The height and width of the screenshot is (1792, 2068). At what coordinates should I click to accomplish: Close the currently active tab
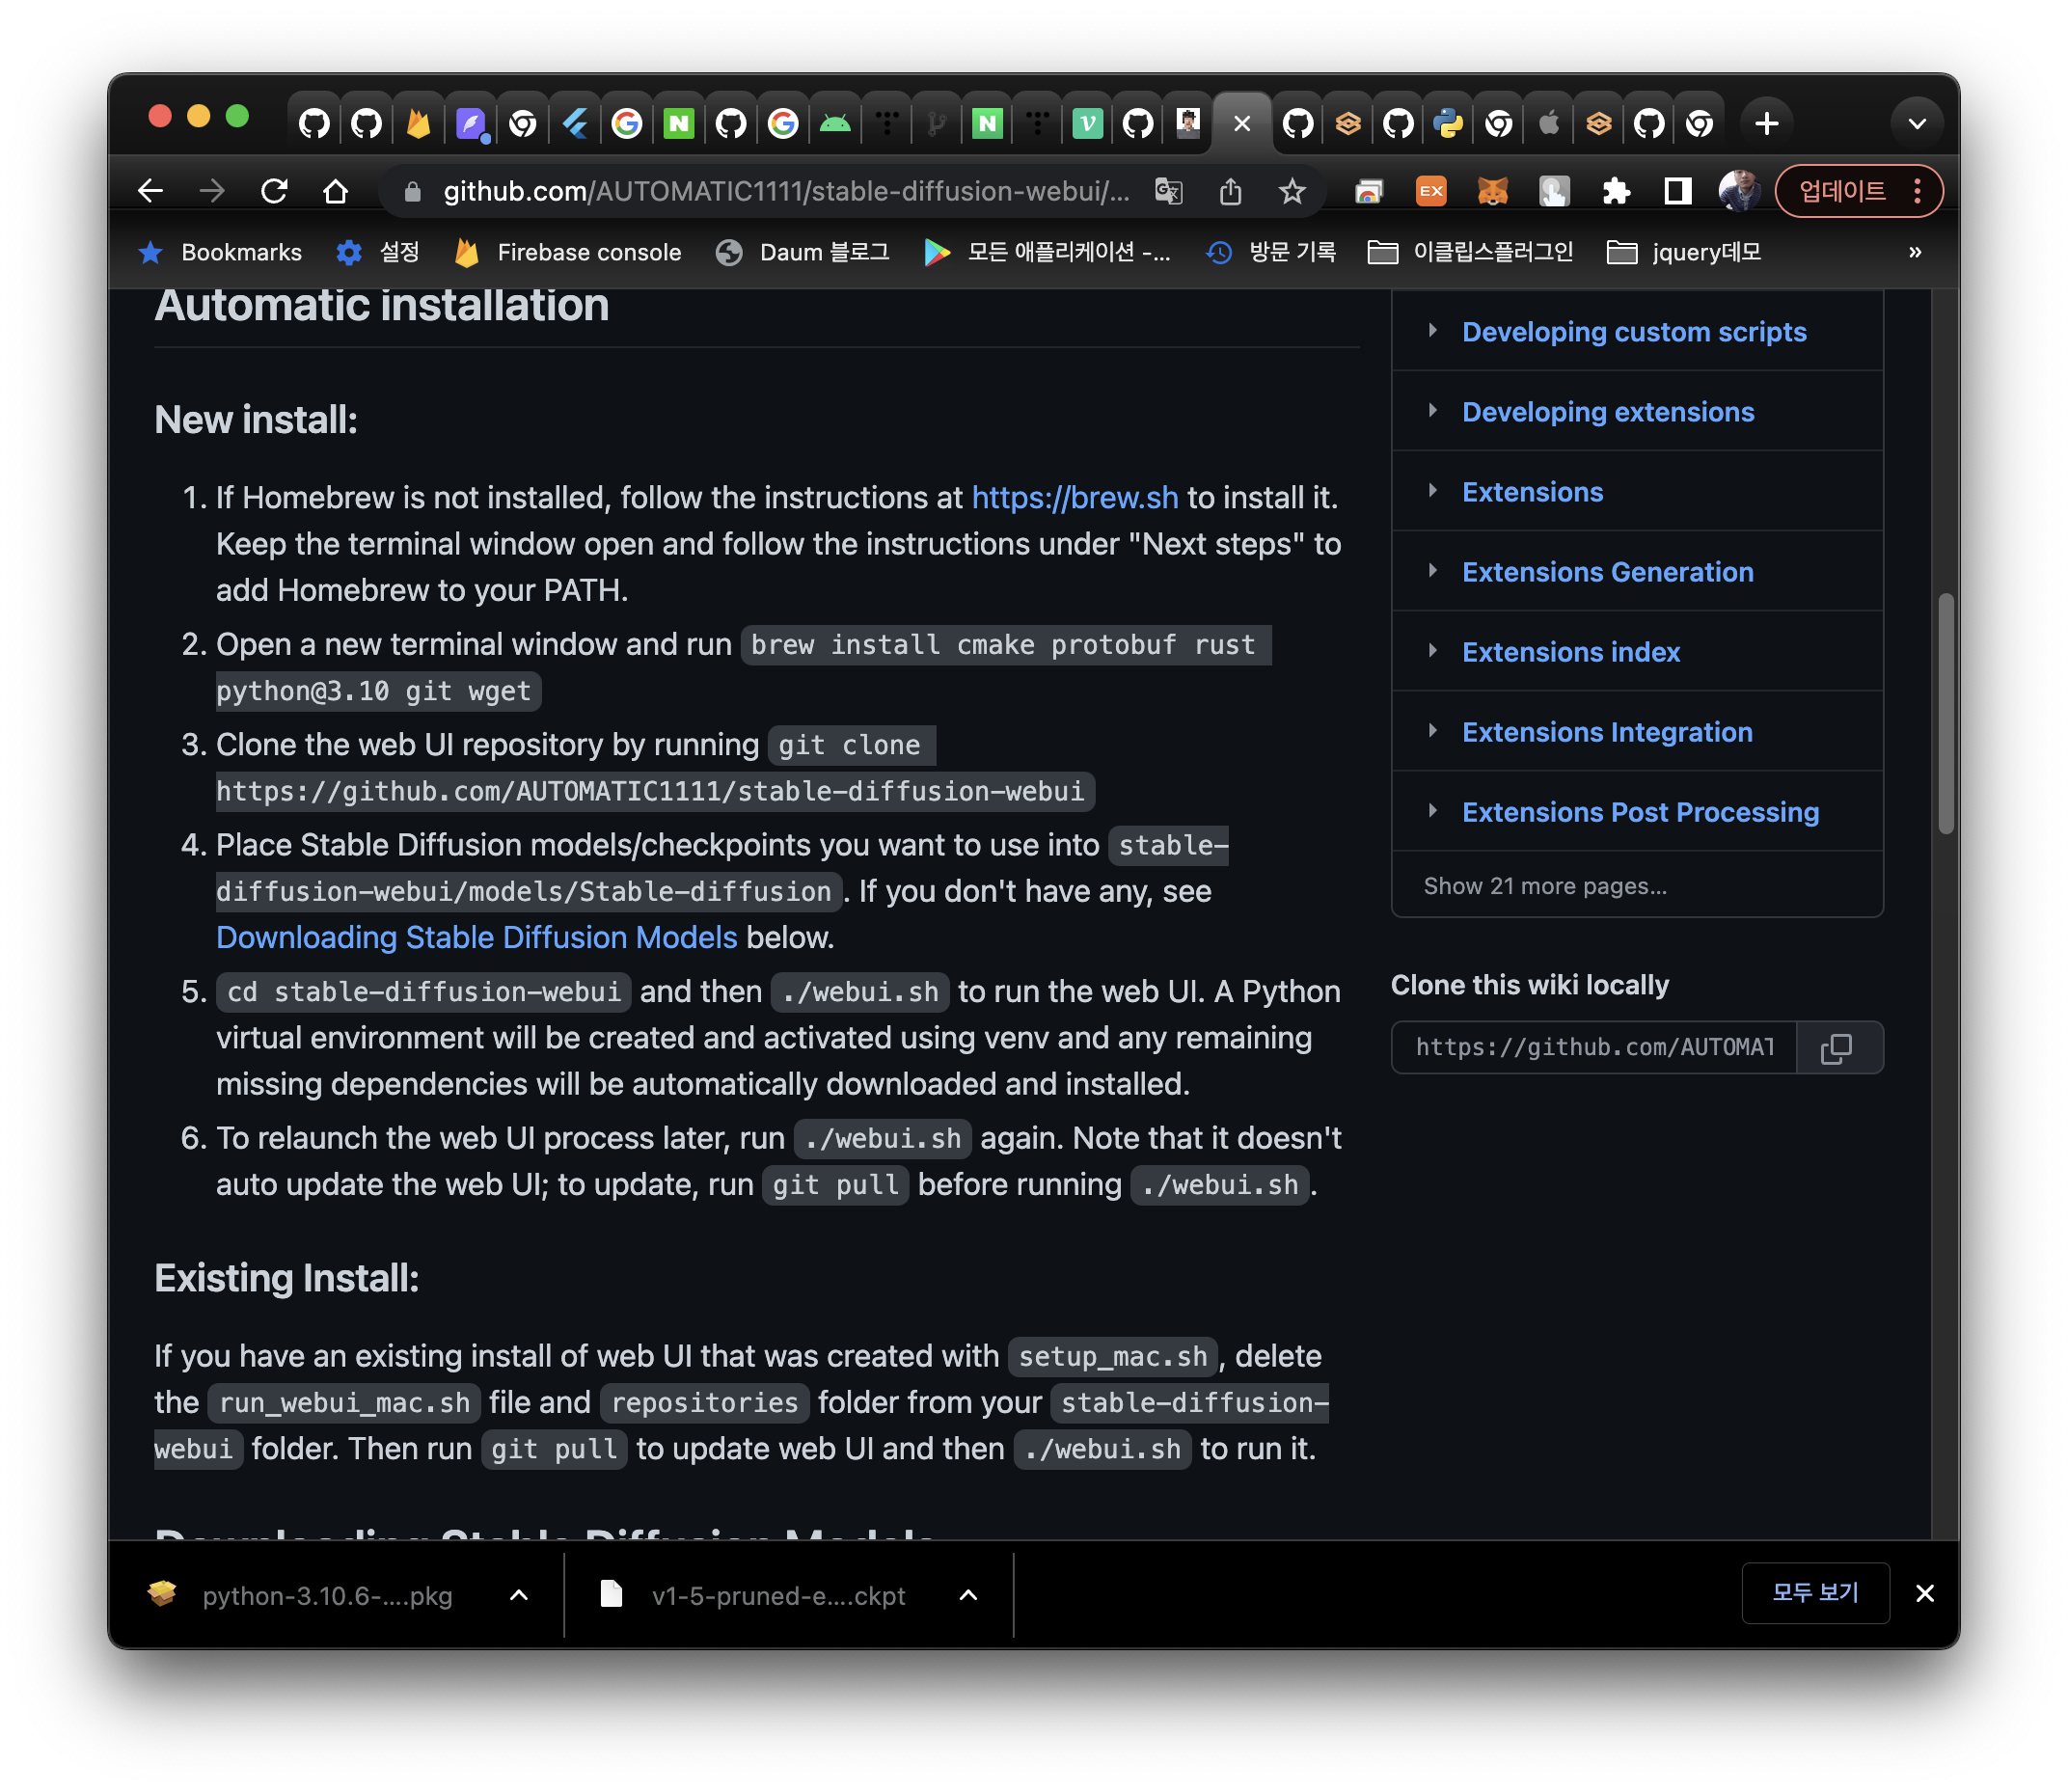tap(1242, 123)
